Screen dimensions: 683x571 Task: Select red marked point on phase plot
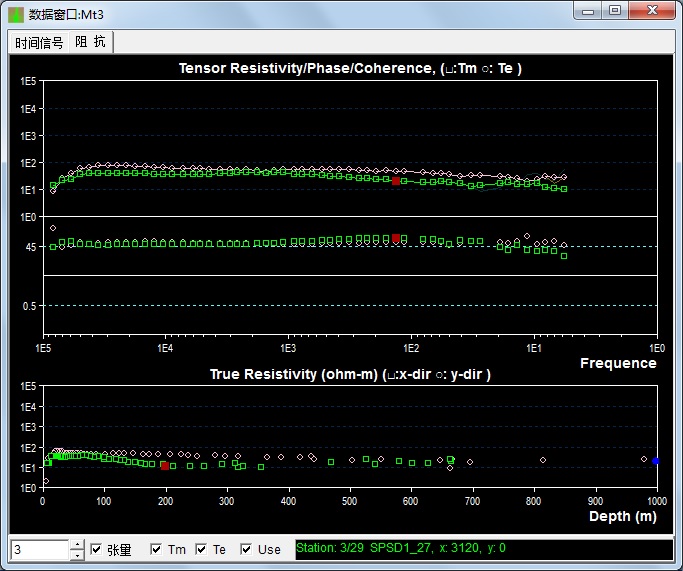point(396,238)
